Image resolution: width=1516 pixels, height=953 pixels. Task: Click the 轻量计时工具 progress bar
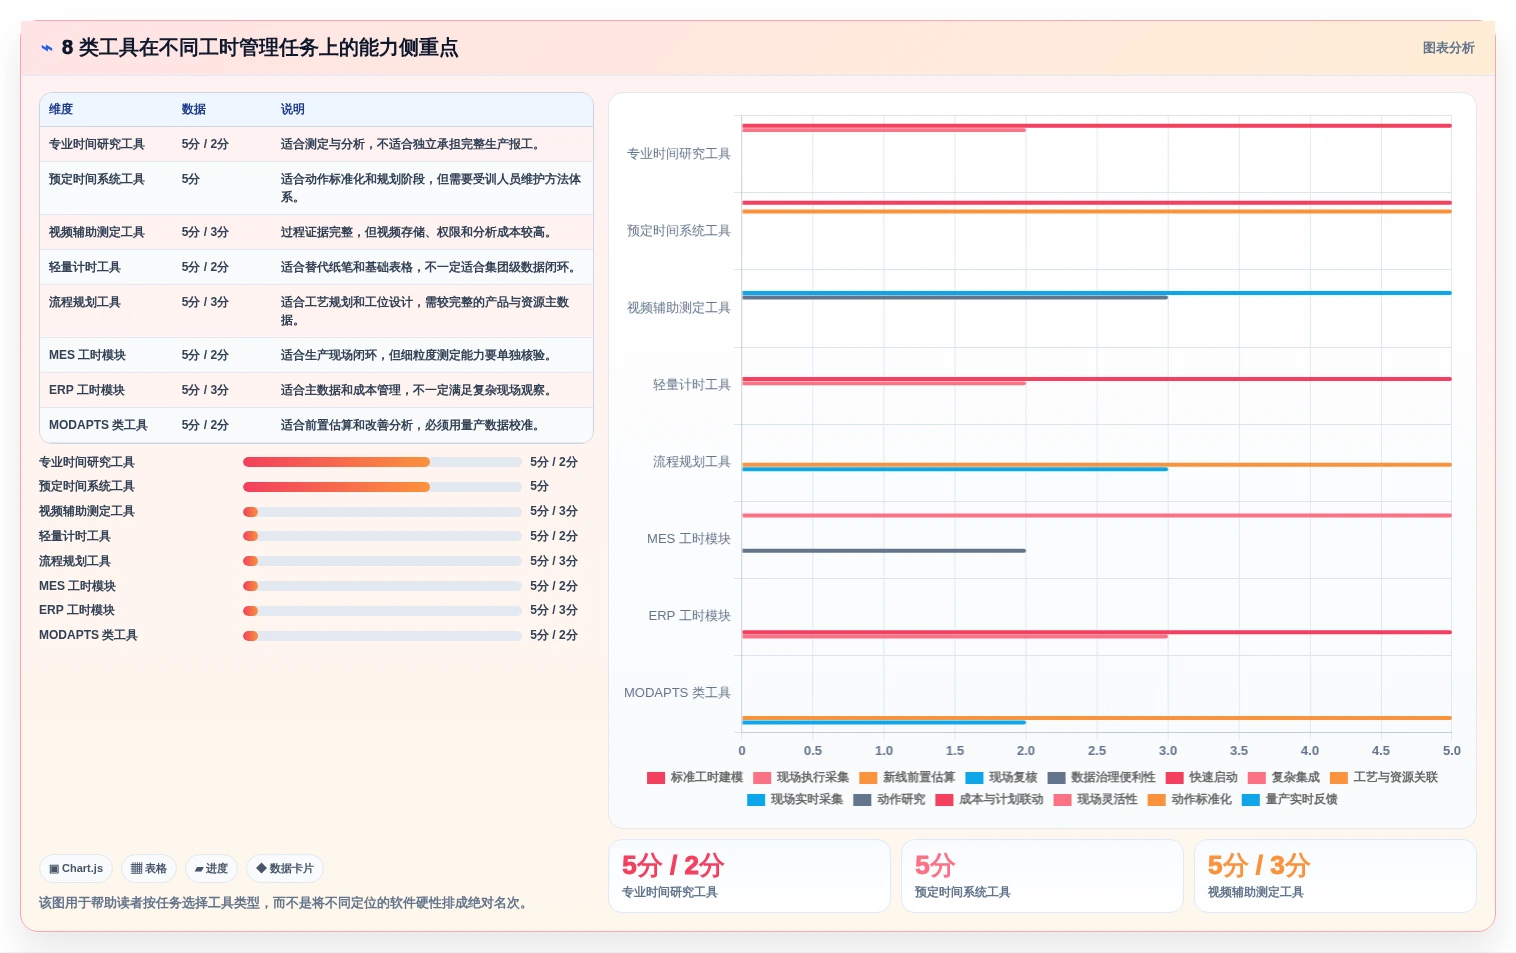(382, 536)
